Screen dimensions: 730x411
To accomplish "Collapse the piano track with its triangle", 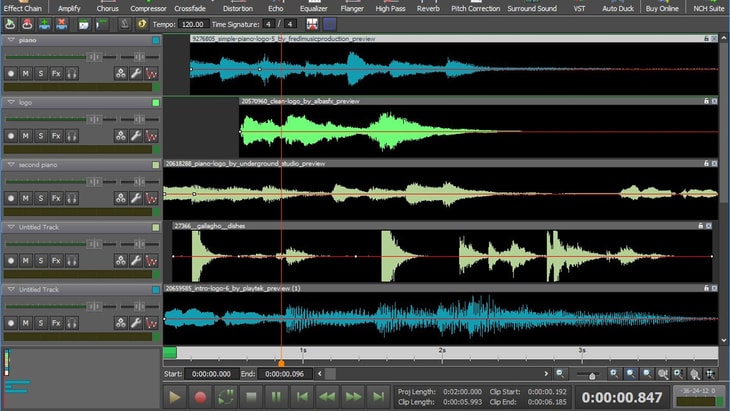I will 11,40.
